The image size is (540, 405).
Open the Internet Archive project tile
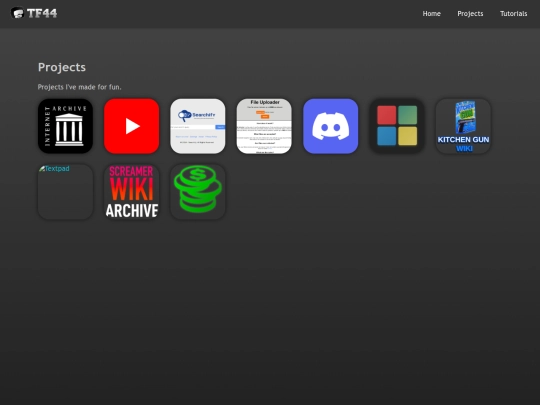65,126
